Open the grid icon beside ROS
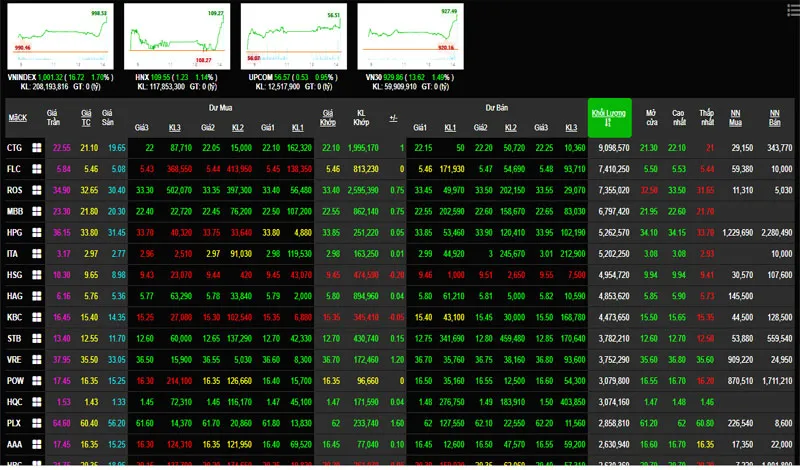The image size is (800, 470). 37,190
